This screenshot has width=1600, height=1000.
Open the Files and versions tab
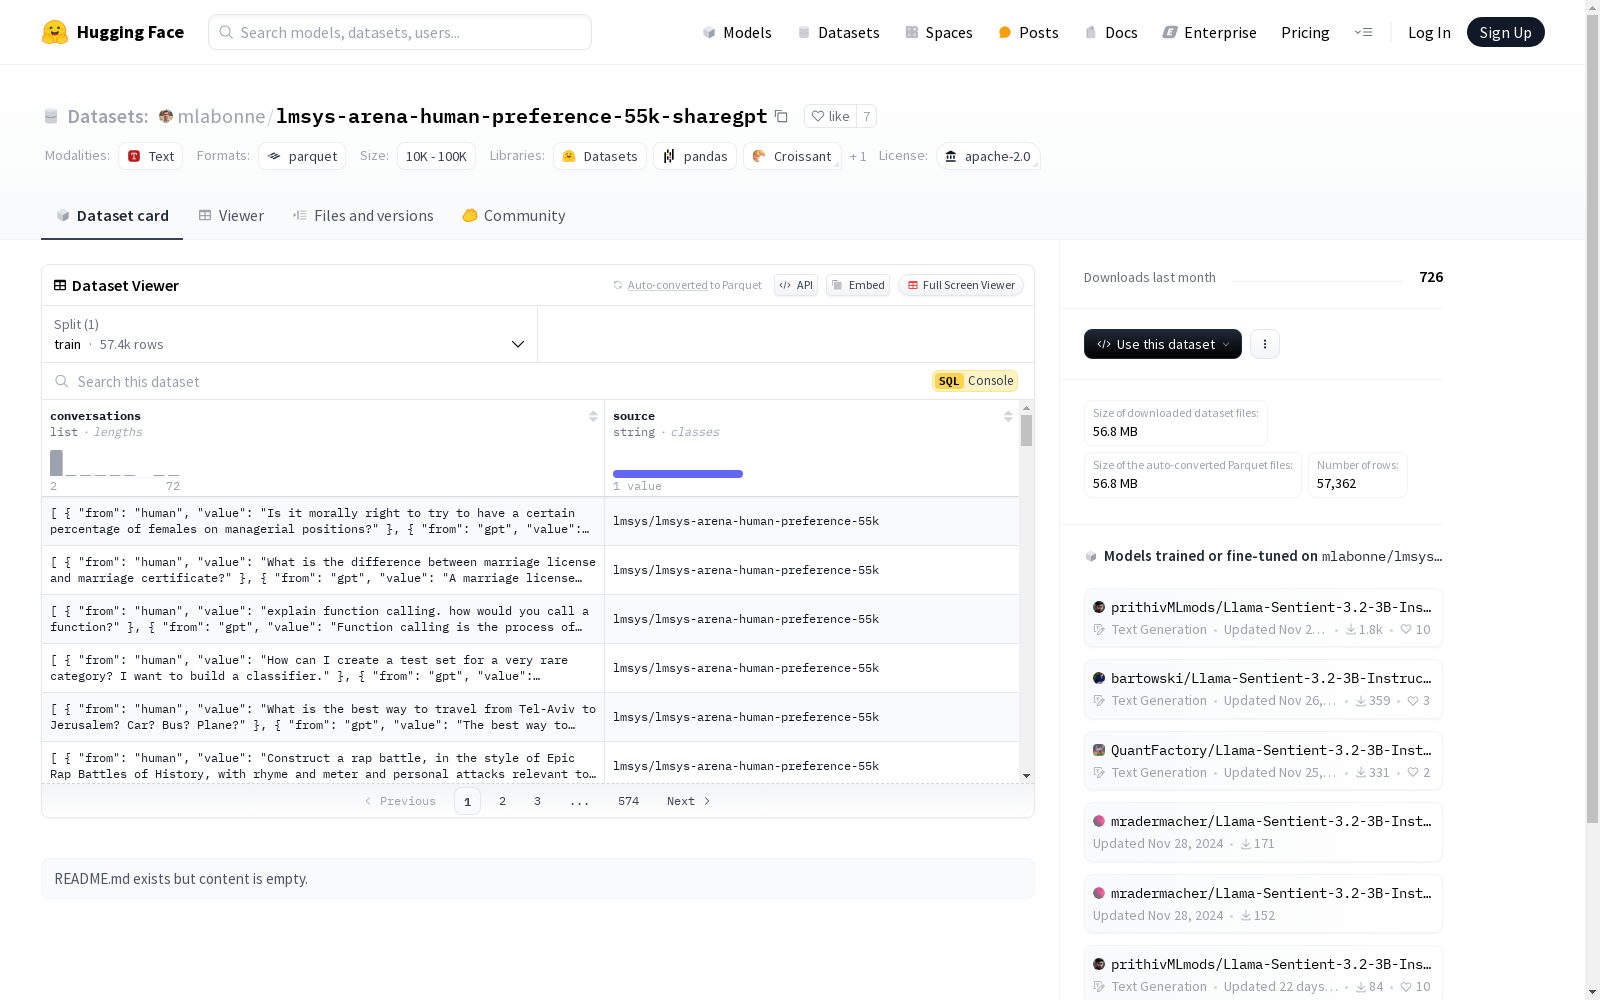(363, 216)
